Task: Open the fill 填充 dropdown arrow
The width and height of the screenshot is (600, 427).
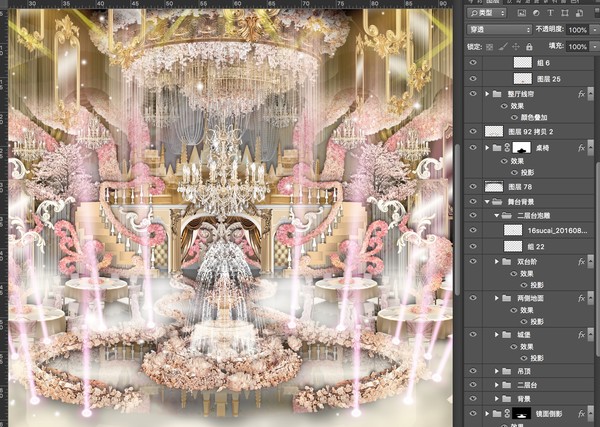Action: pos(595,47)
